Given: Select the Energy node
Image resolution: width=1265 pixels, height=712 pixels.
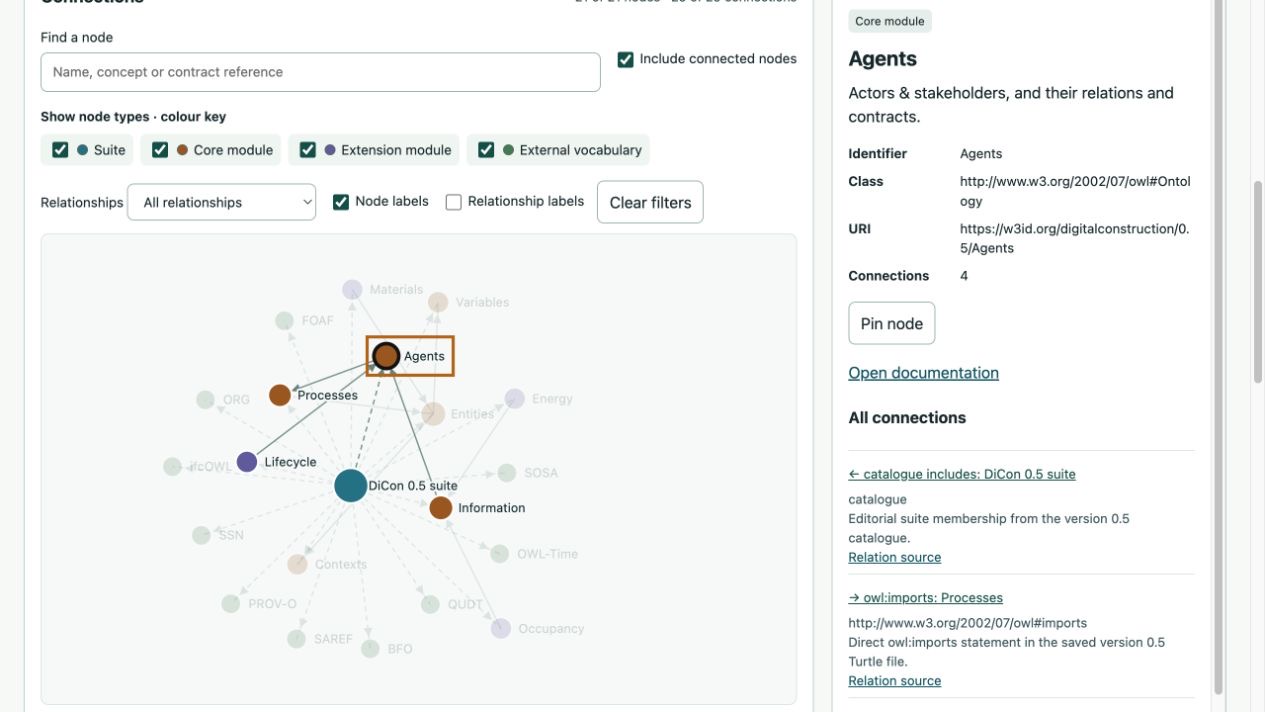Looking at the screenshot, I should coord(514,399).
